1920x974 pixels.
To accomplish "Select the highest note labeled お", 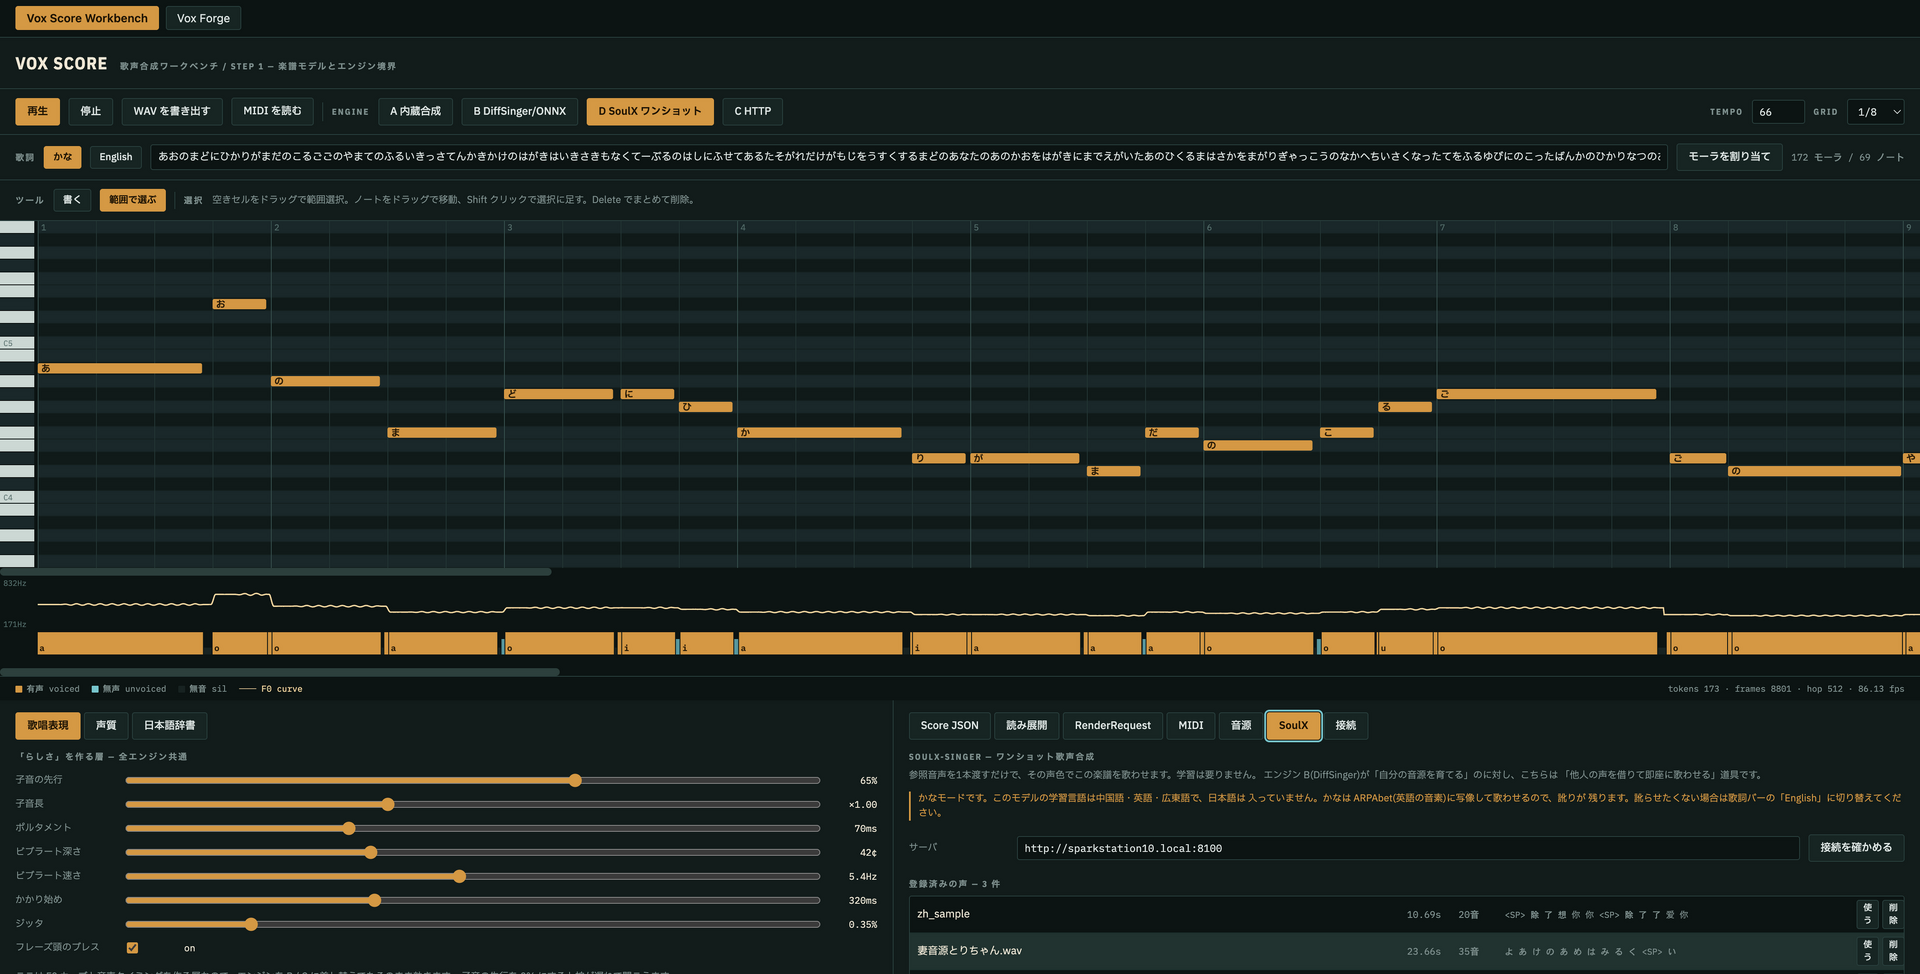I will (x=239, y=304).
